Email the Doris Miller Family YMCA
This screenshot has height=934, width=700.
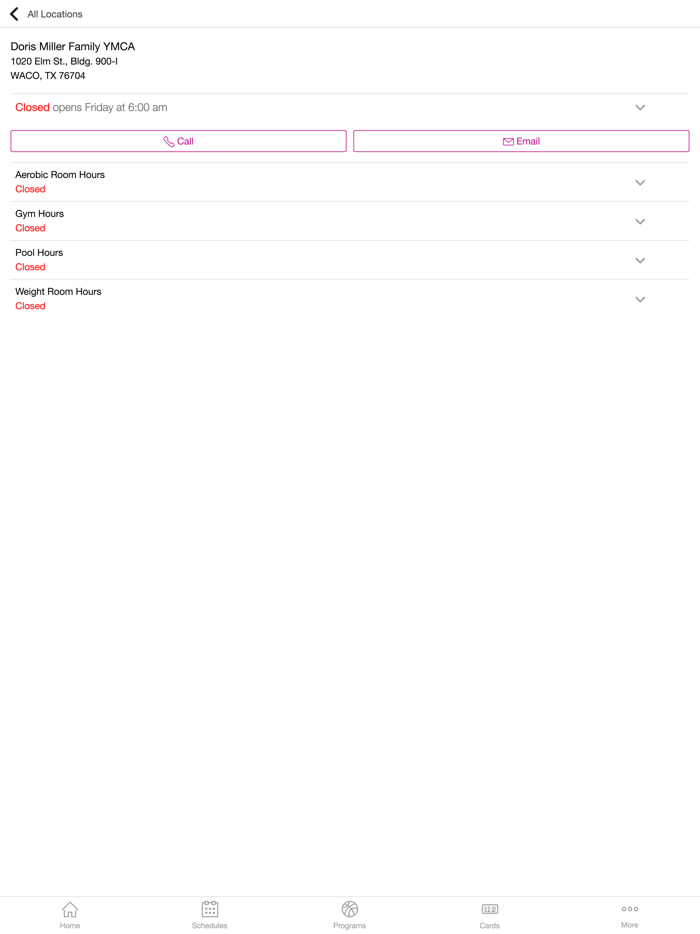click(x=521, y=141)
